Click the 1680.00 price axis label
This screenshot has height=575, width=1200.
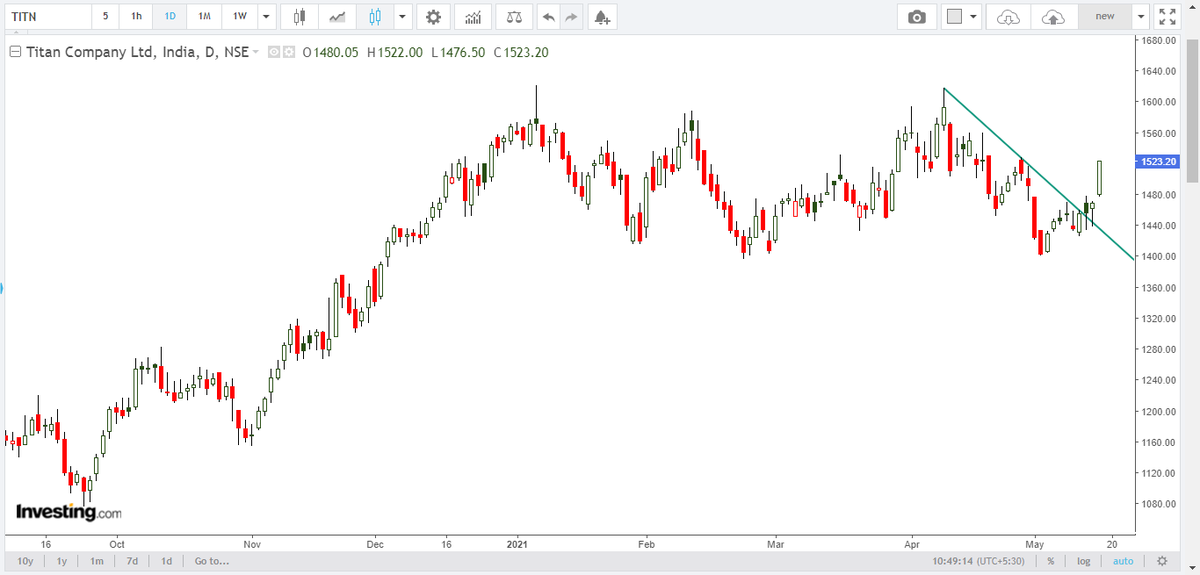[x=1160, y=40]
